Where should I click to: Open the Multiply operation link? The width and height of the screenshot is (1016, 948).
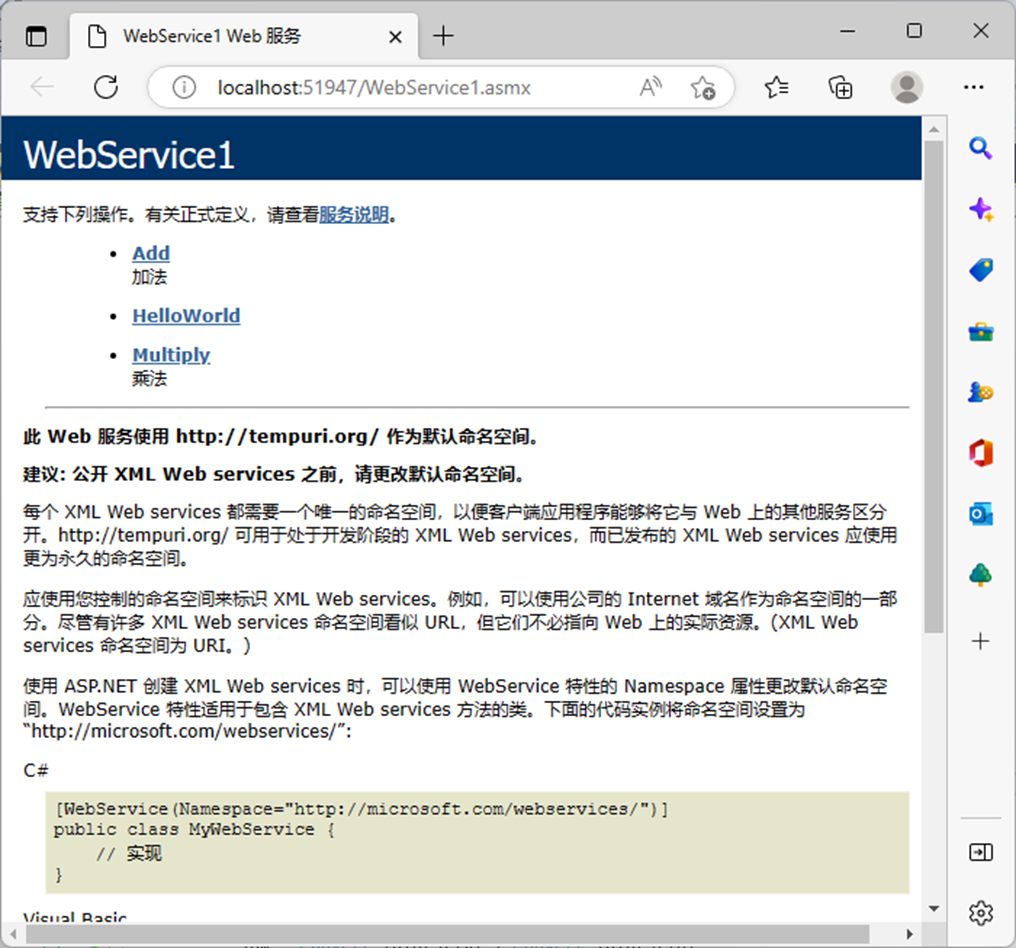point(171,355)
